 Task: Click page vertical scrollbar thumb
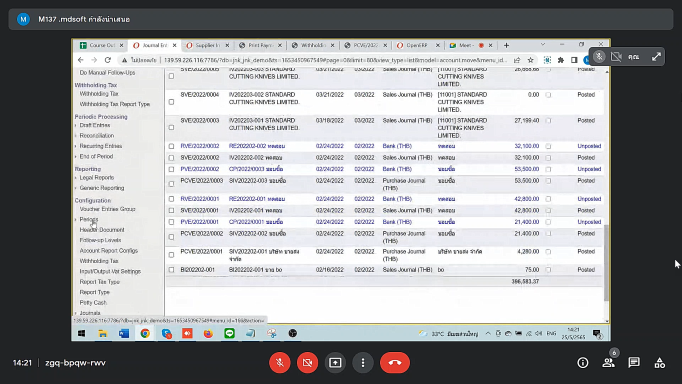point(606,263)
